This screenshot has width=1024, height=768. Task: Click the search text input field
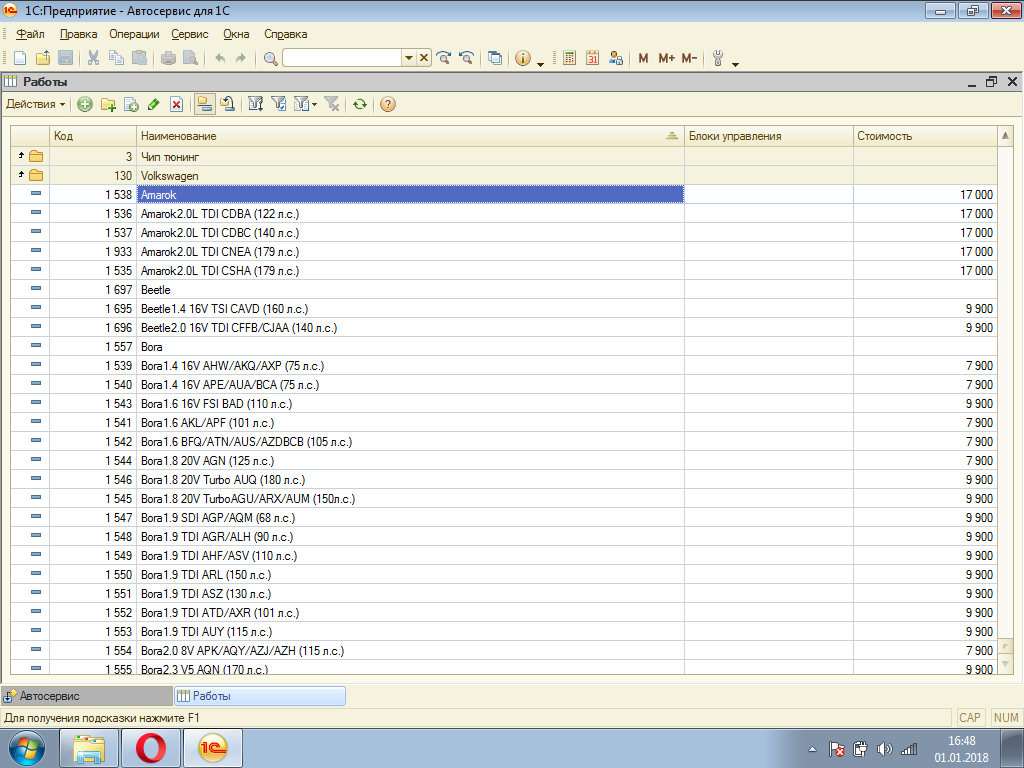[x=342, y=58]
